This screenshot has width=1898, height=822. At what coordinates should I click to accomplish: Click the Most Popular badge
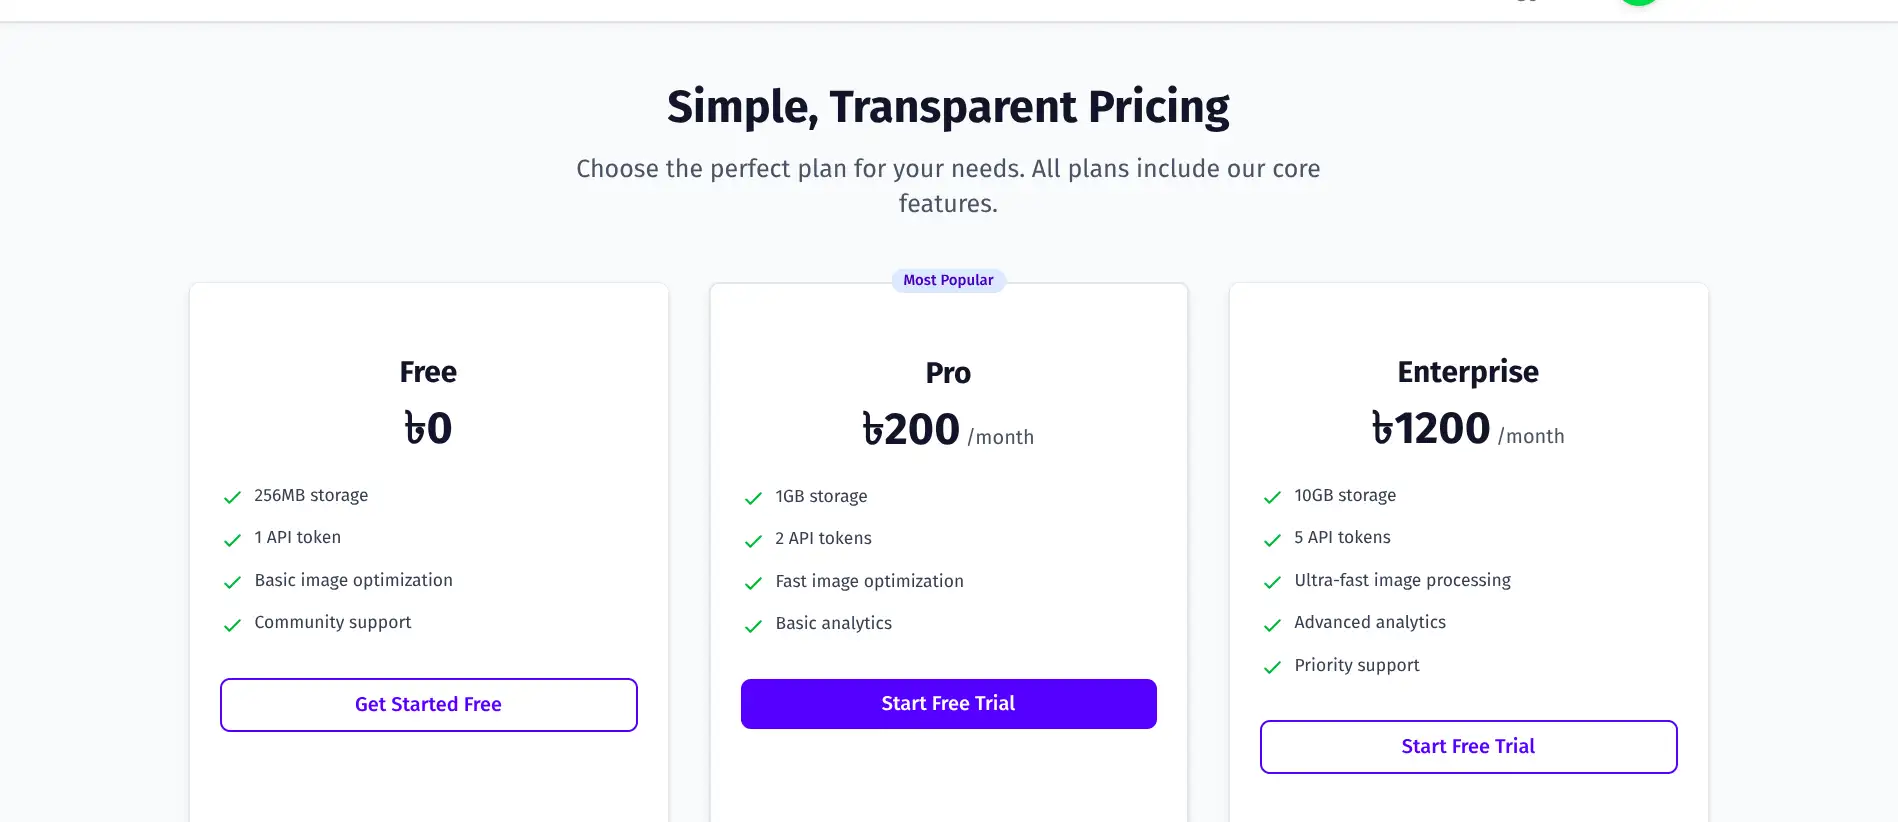pyautogui.click(x=948, y=281)
